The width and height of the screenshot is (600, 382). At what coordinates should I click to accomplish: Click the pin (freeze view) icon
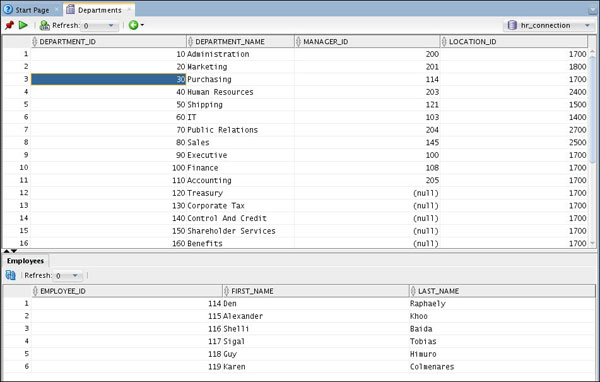(x=9, y=25)
